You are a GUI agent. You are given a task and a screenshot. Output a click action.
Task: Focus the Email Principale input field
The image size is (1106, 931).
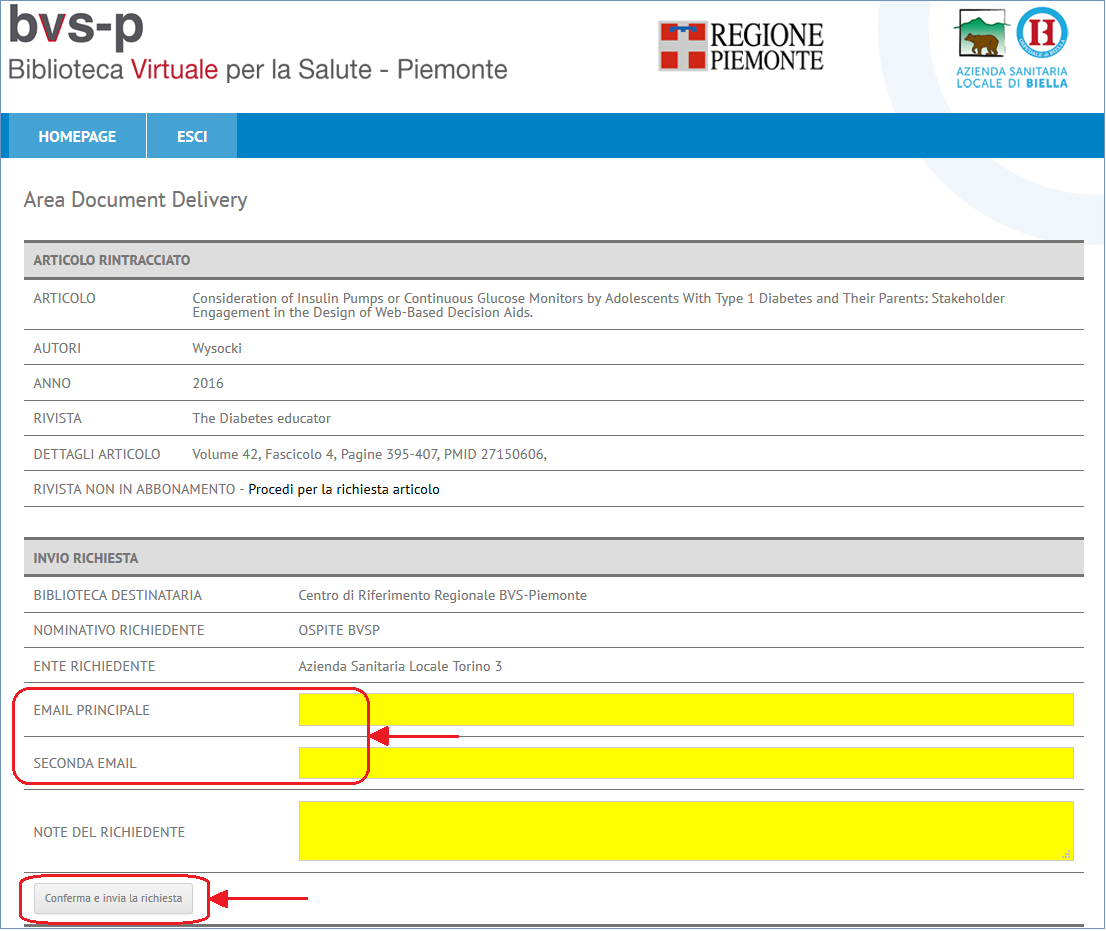(x=686, y=710)
